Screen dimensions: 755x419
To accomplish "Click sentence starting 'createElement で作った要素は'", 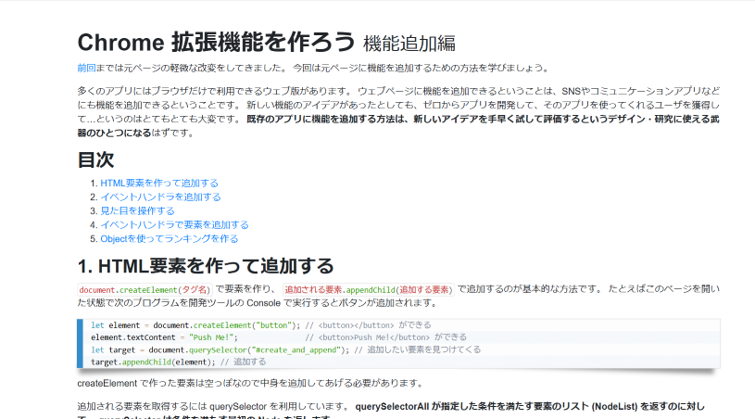I will (250, 383).
